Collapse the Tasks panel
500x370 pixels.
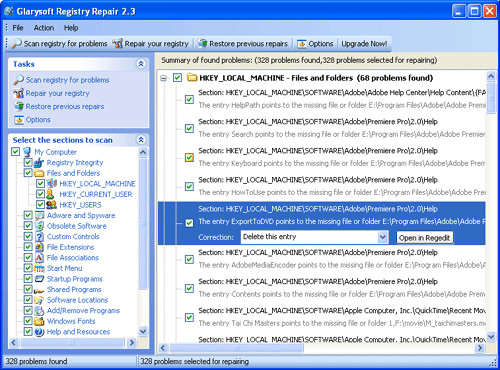point(141,64)
